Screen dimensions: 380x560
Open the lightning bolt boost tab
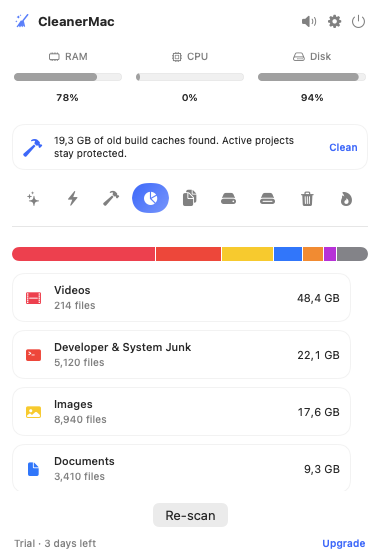73,199
